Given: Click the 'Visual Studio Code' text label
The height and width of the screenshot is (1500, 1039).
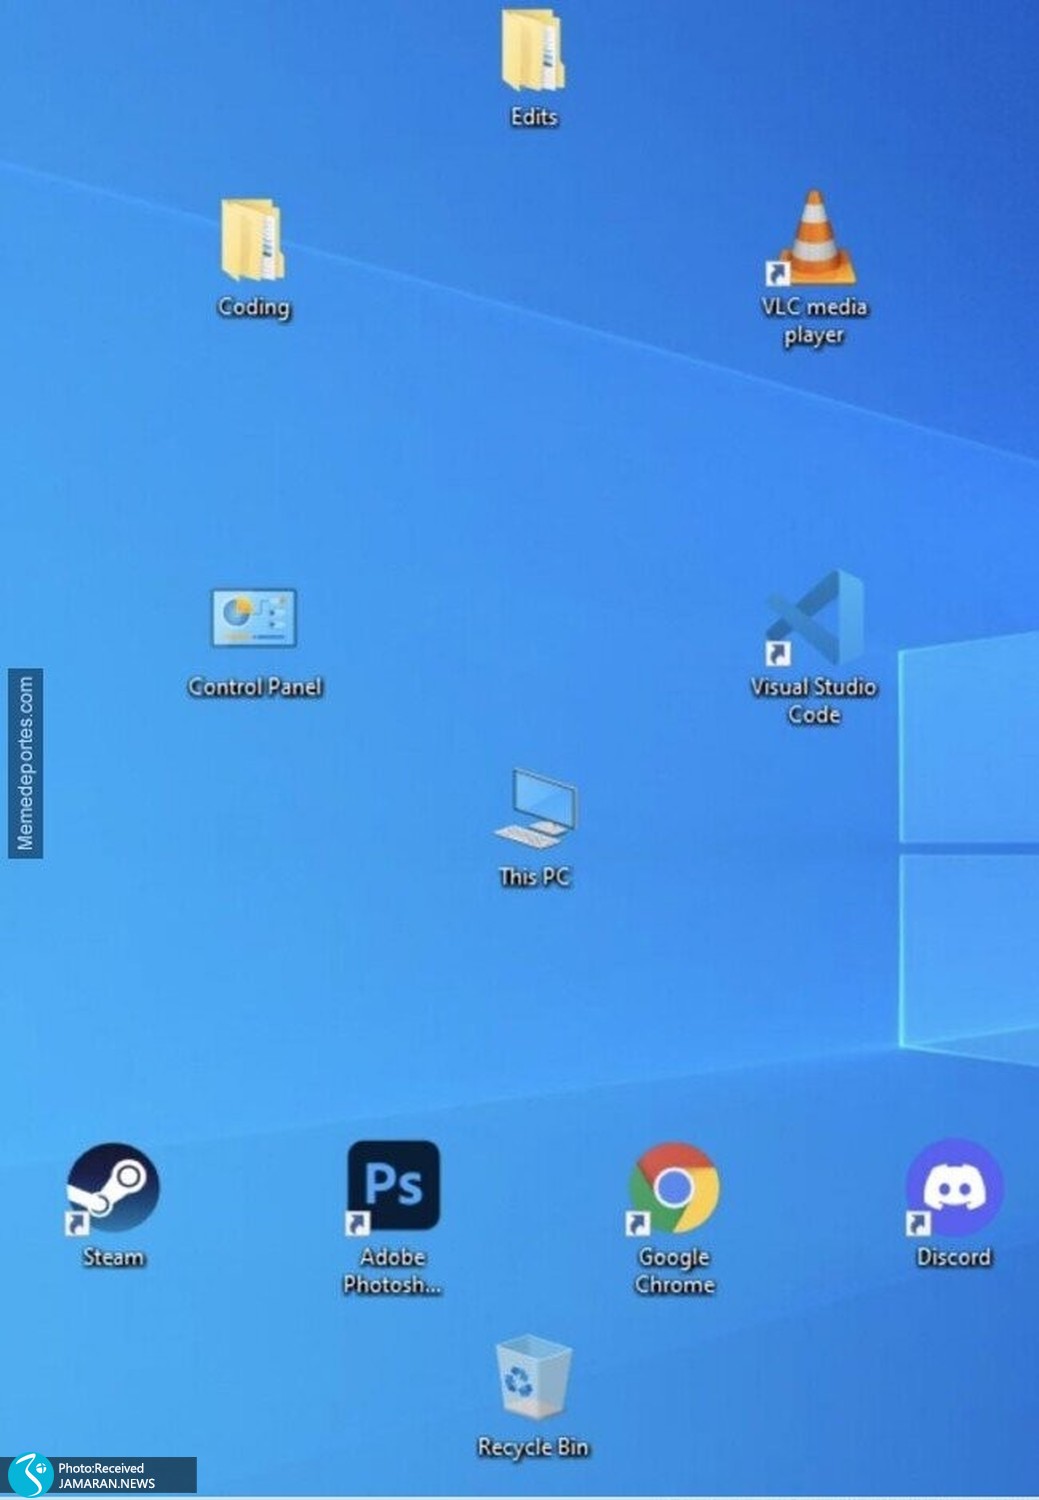Looking at the screenshot, I should pos(814,700).
